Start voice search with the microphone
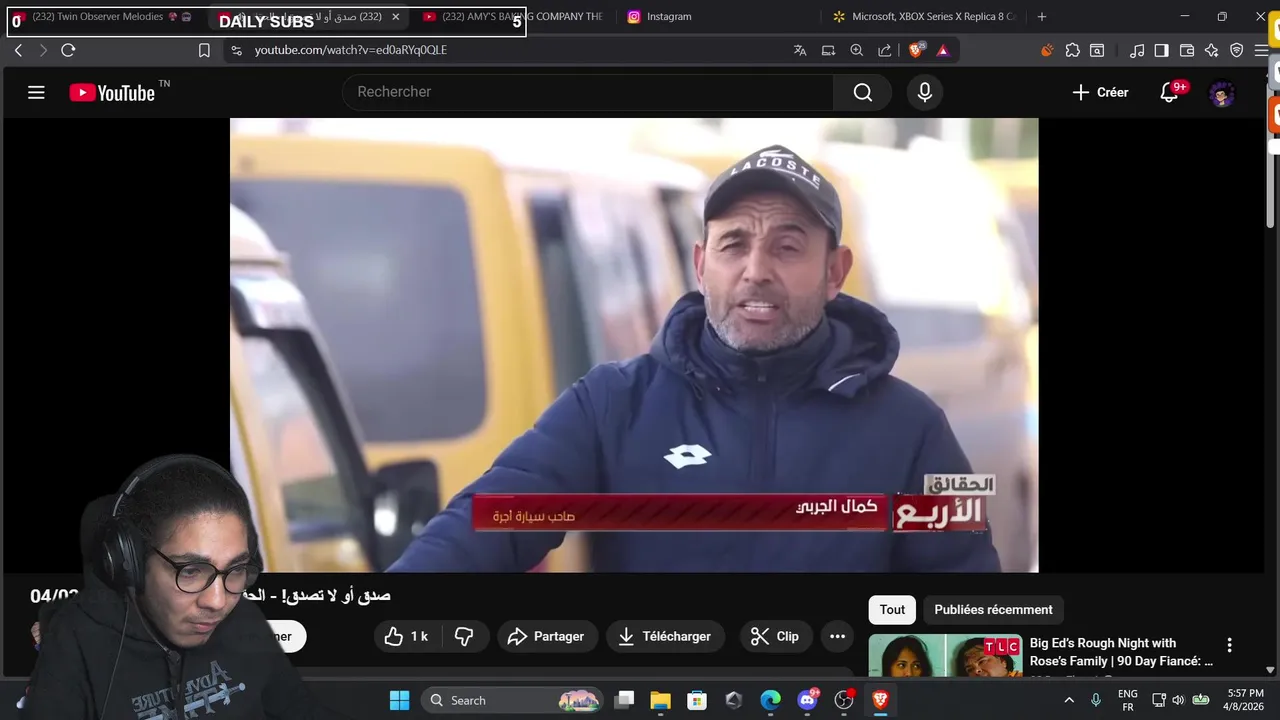Image resolution: width=1280 pixels, height=720 pixels. [924, 92]
